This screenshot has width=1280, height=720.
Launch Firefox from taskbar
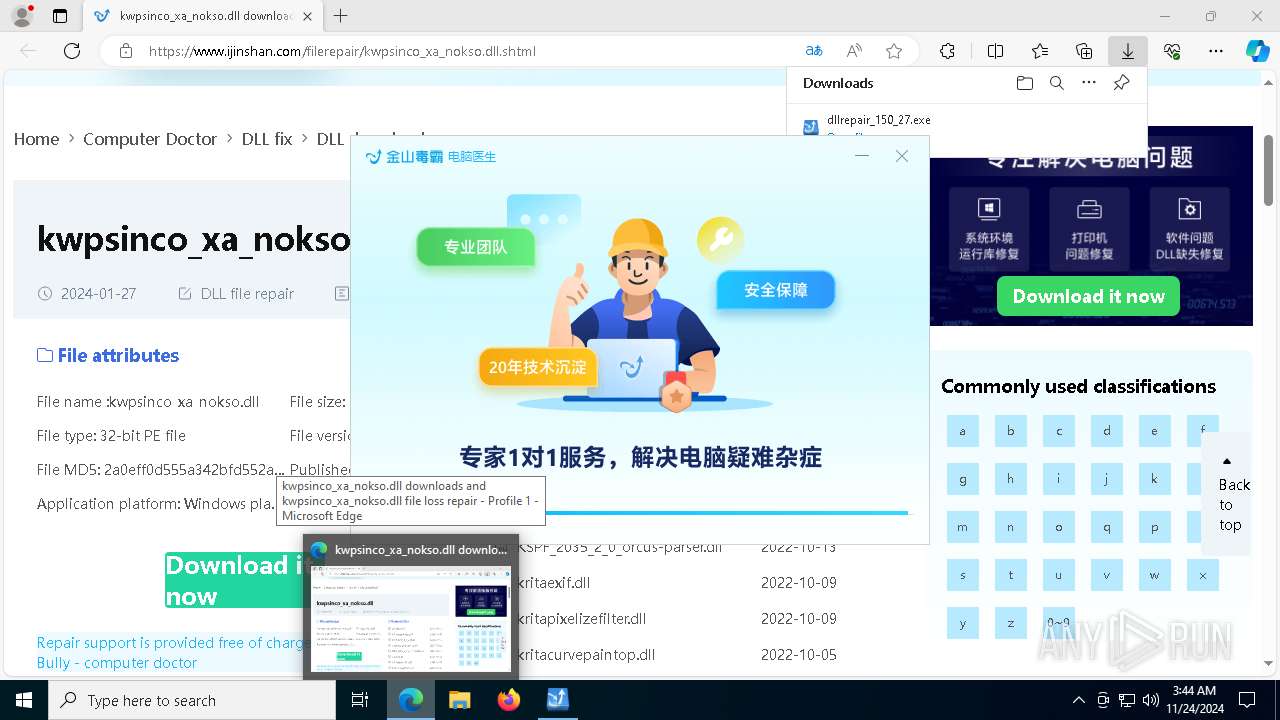(x=508, y=700)
